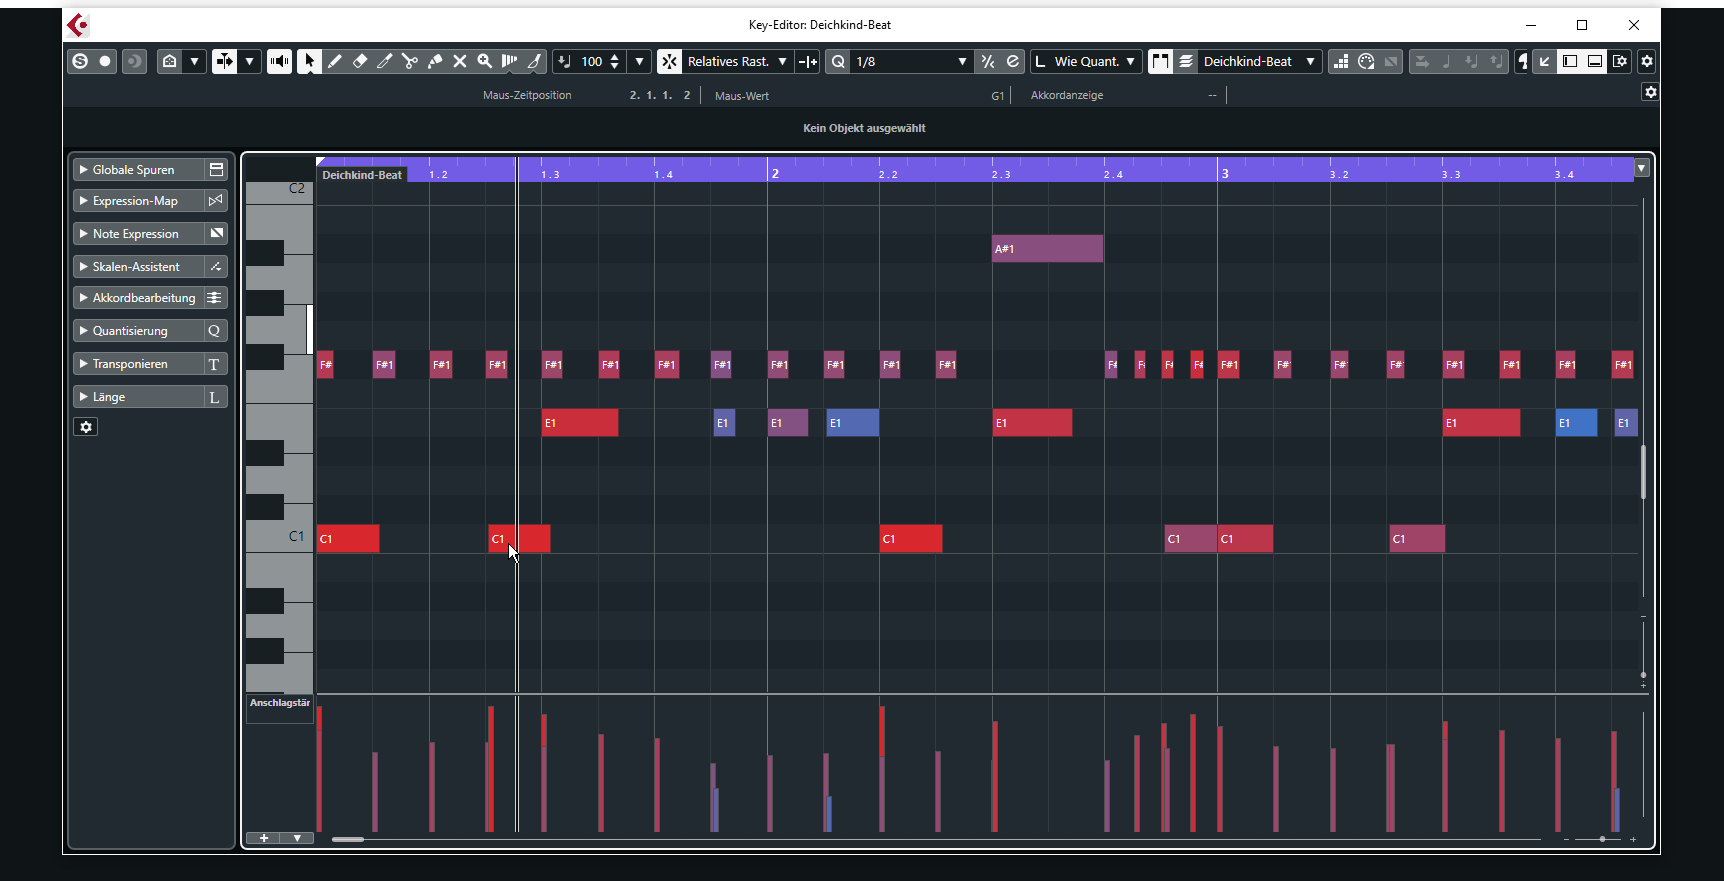Open the Relatives Rast. snap type dropdown
Viewport: 1724px width, 881px height.
782,61
